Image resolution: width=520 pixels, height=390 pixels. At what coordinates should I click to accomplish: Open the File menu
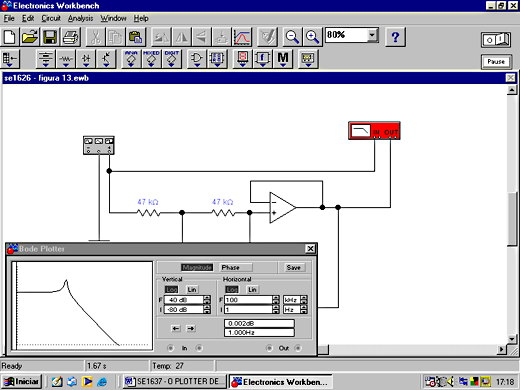[9, 18]
